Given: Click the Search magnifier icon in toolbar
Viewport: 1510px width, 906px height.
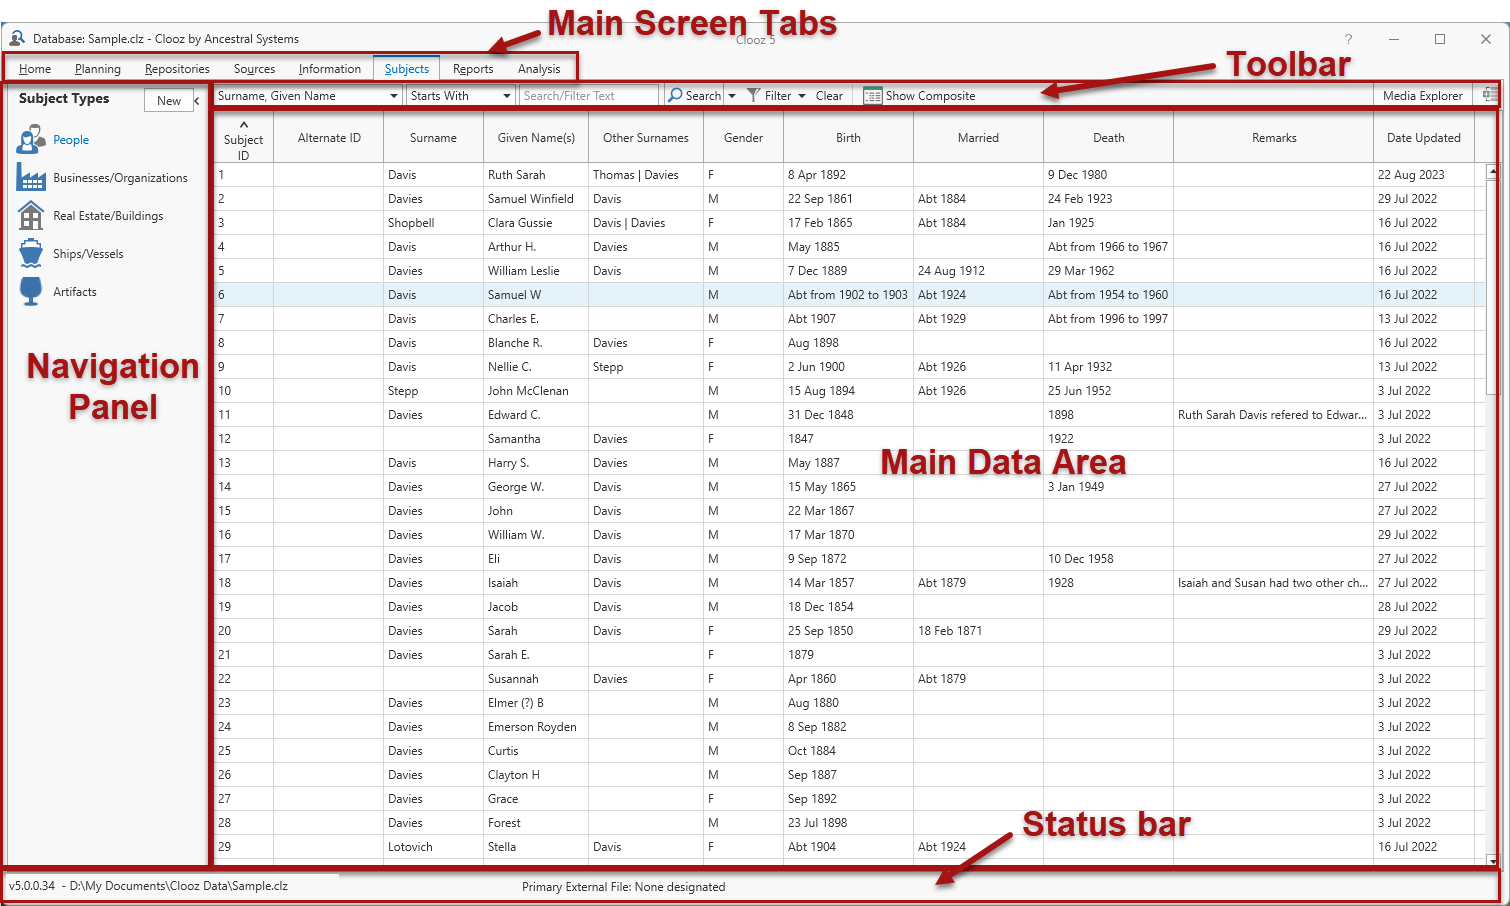Looking at the screenshot, I should (x=676, y=96).
